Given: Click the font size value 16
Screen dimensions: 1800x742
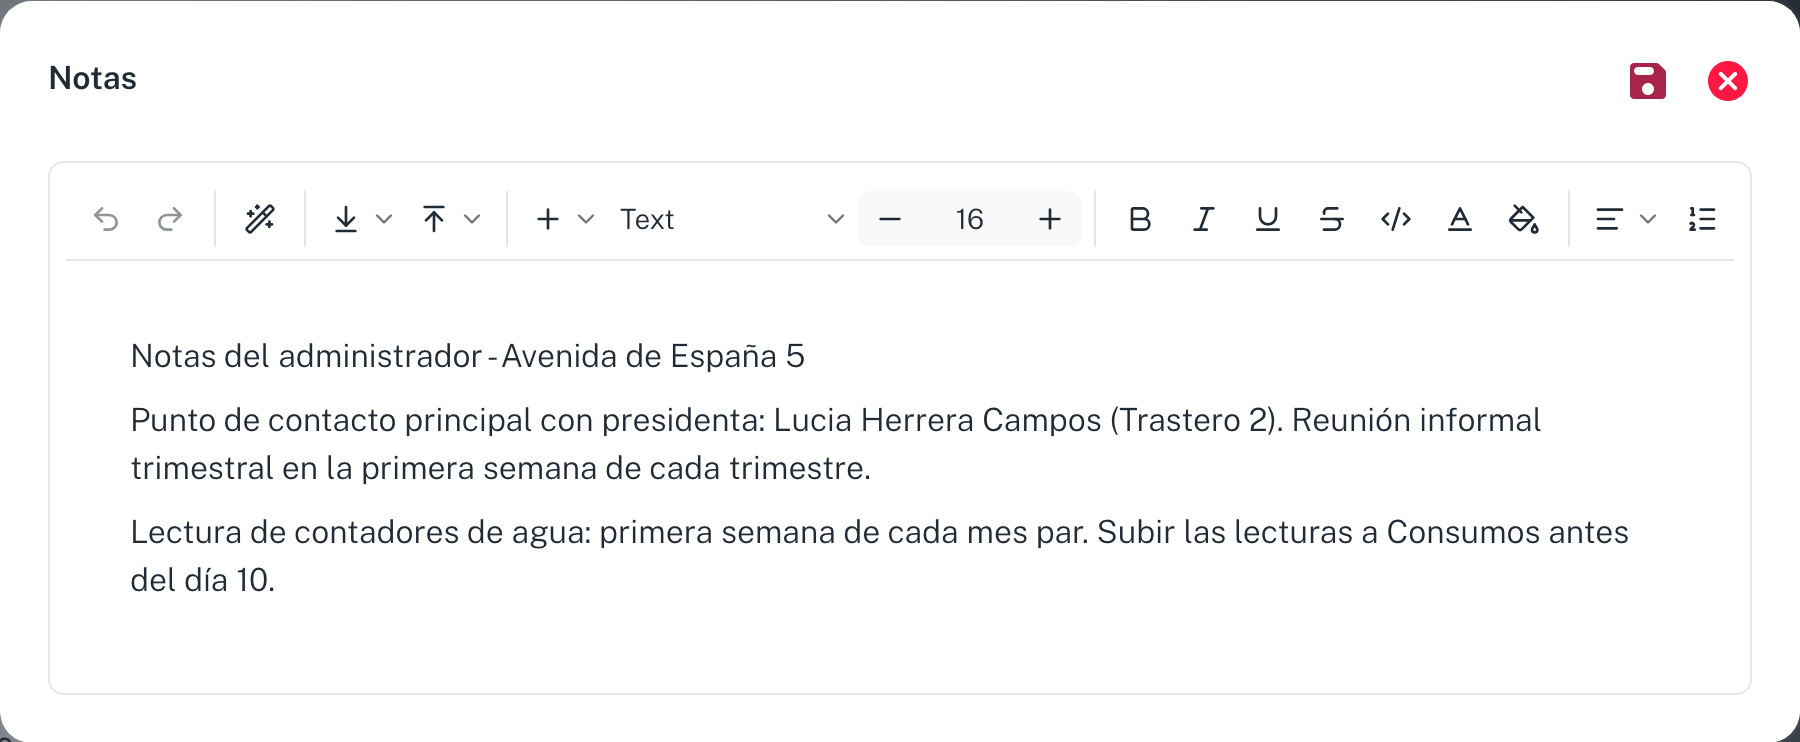Looking at the screenshot, I should (969, 219).
